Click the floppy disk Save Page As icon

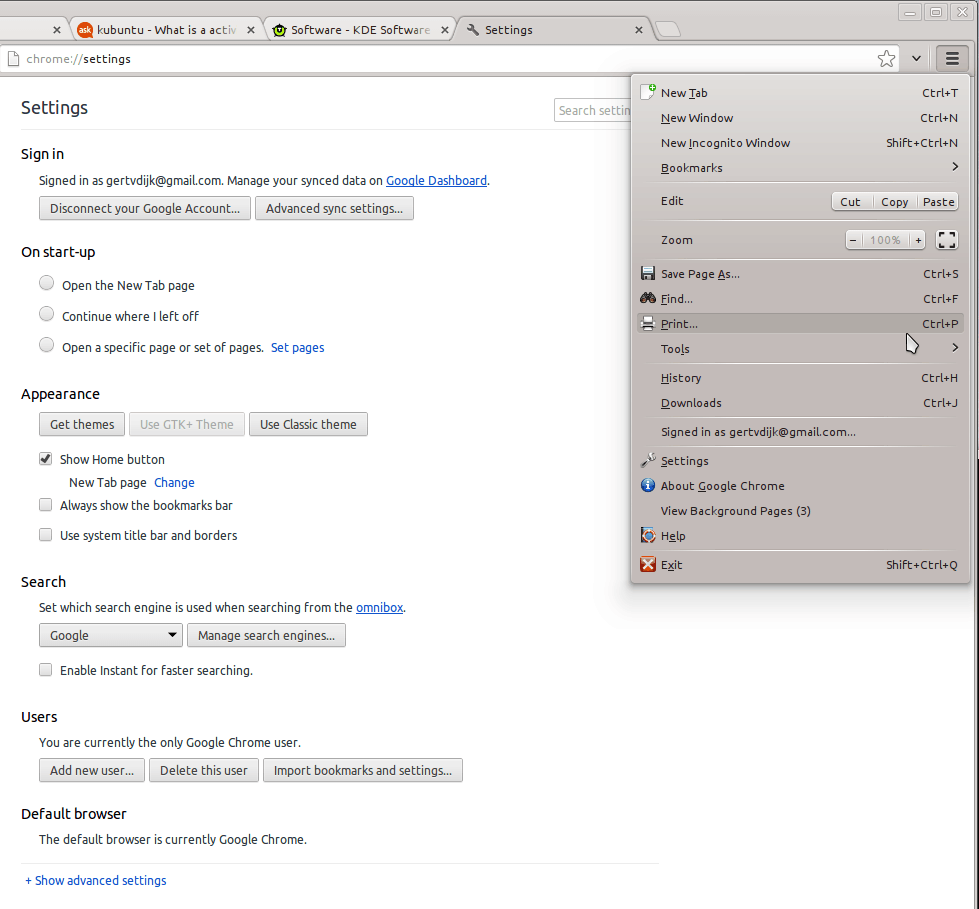pos(648,273)
